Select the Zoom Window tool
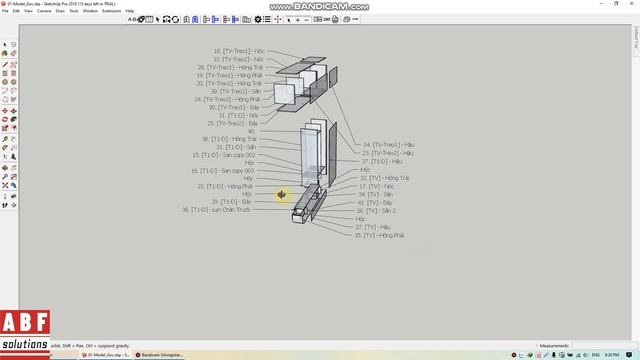 point(13,177)
